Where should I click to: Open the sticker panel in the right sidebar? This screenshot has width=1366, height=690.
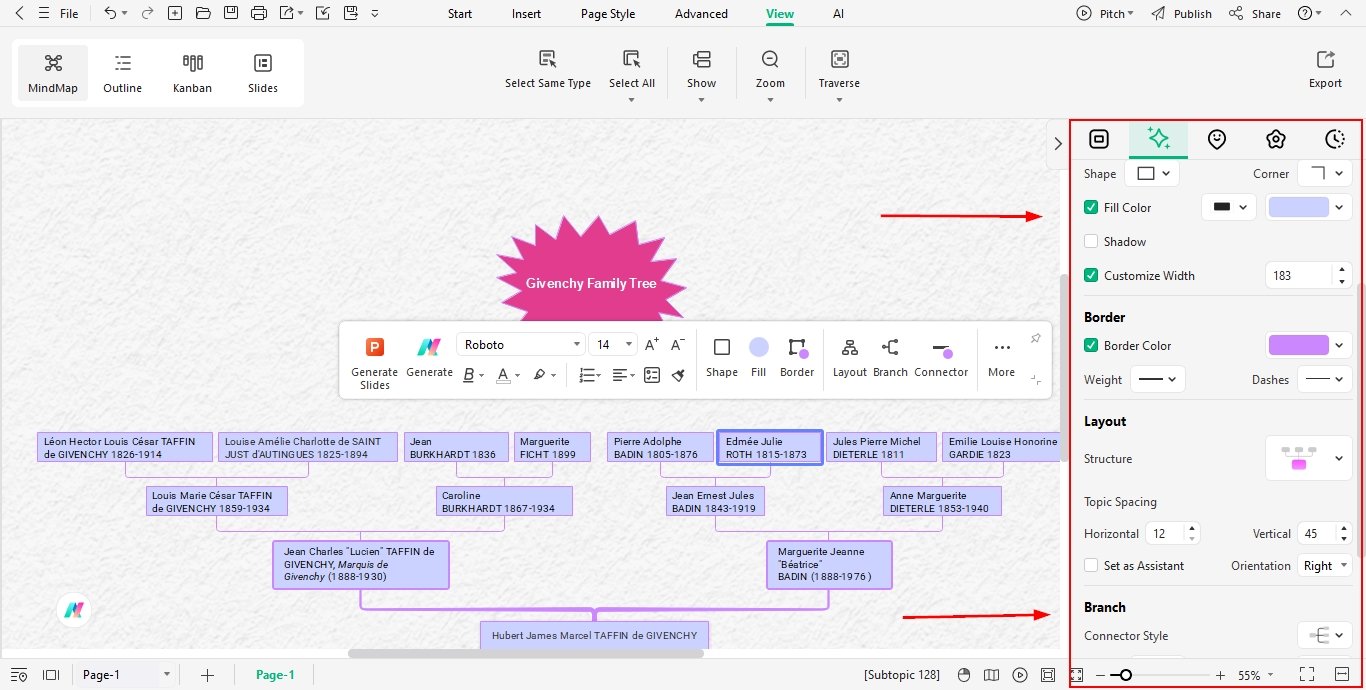(1217, 139)
